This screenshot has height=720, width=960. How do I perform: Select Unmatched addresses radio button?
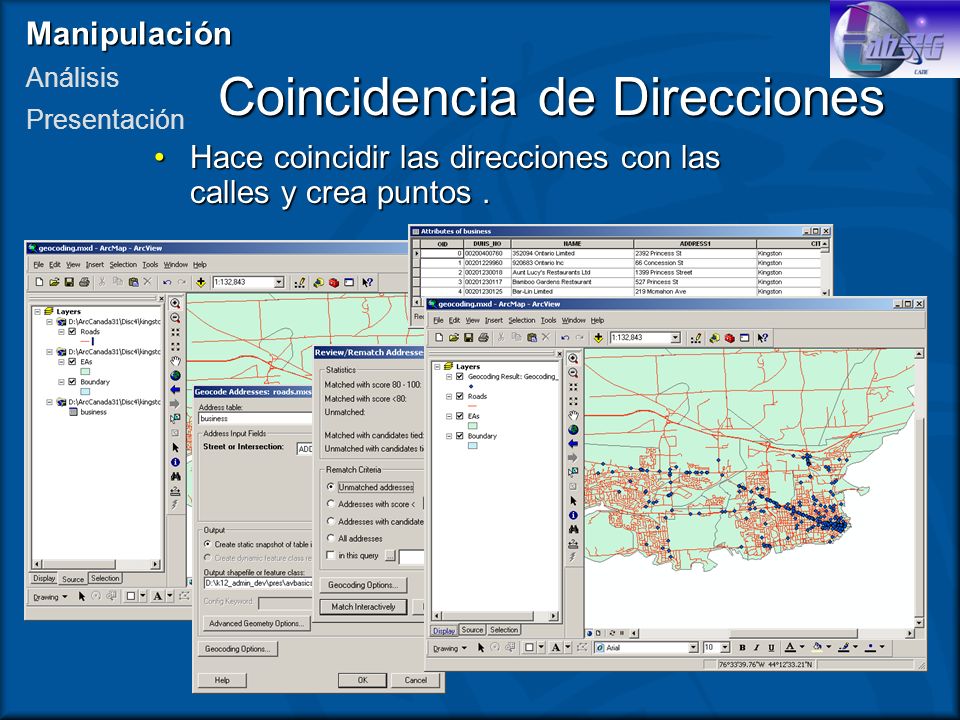[331, 487]
